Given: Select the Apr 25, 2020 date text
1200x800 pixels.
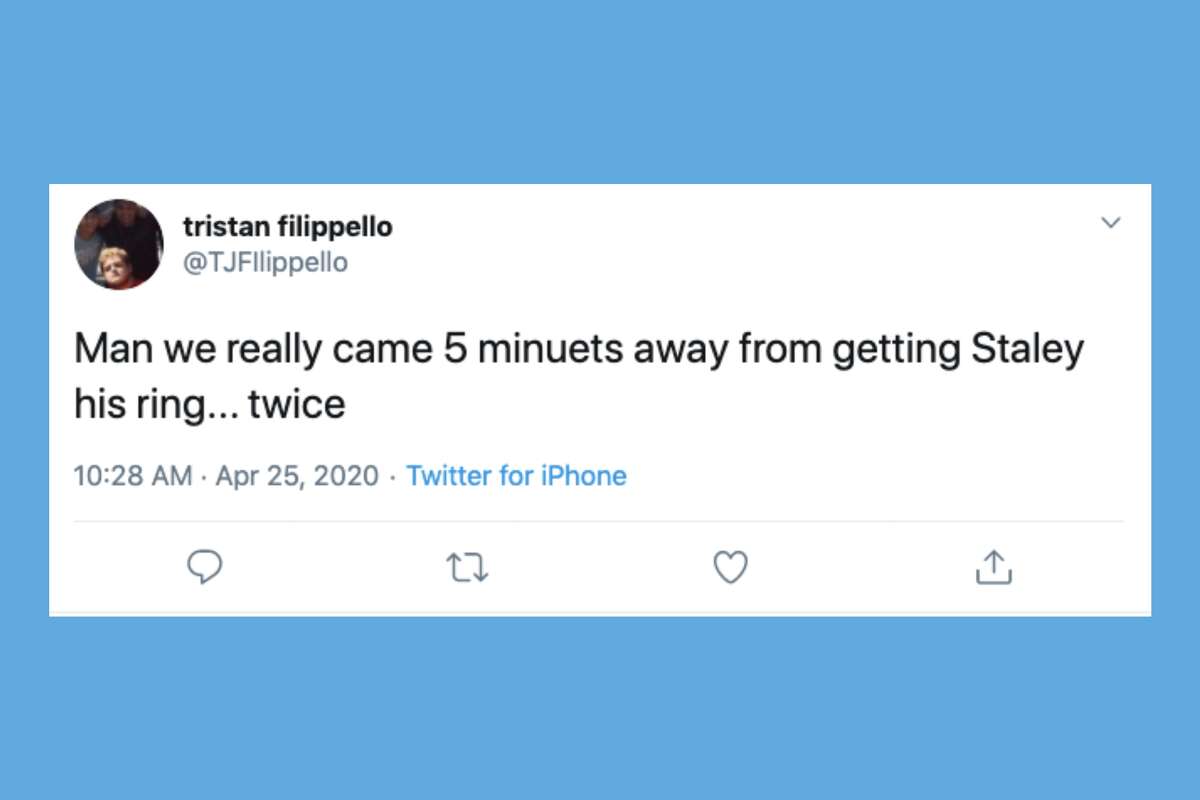Looking at the screenshot, I should pyautogui.click(x=297, y=476).
